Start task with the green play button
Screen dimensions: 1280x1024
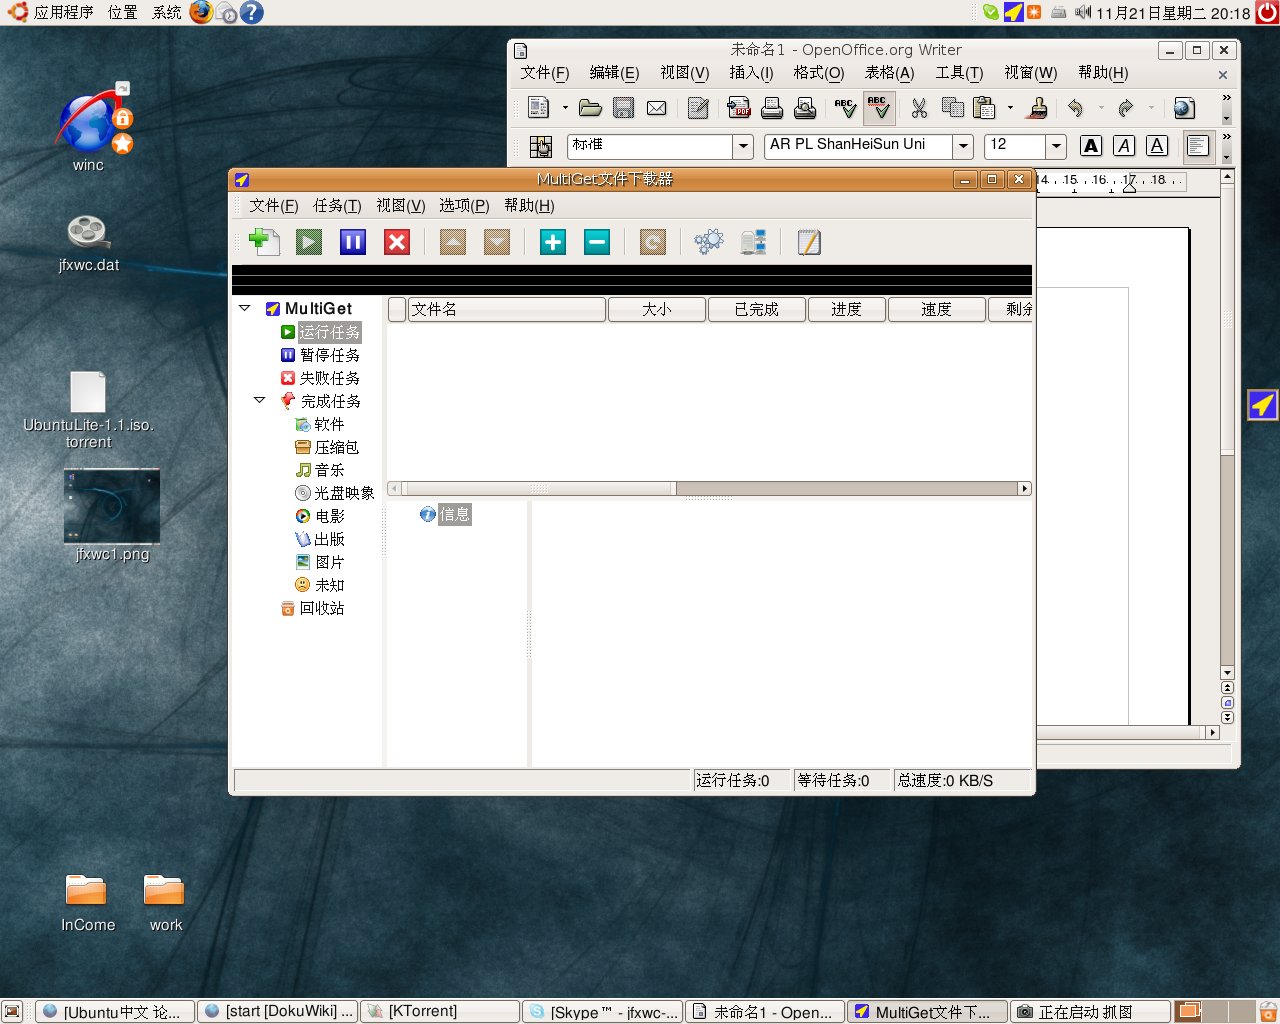[309, 242]
